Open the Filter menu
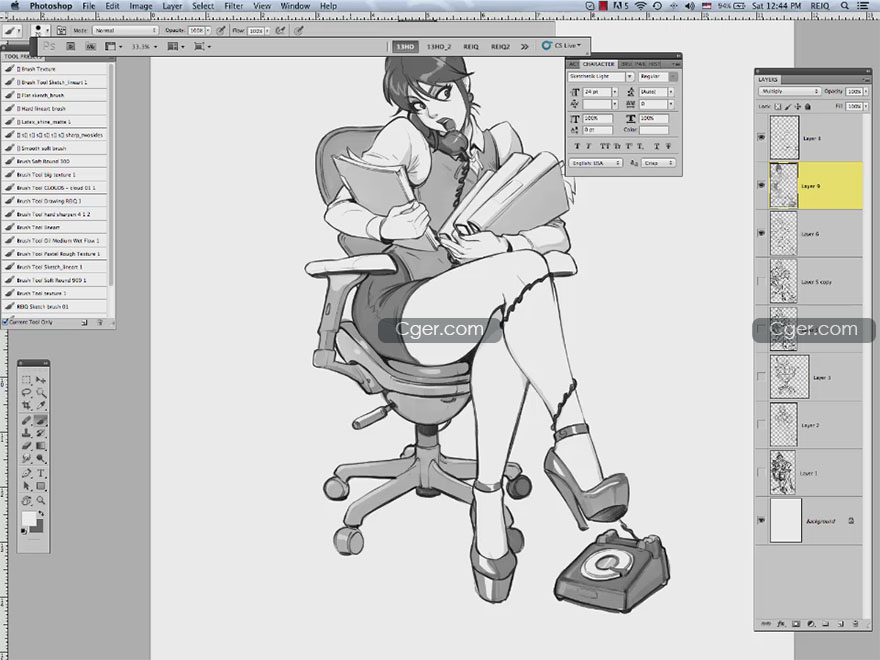 pyautogui.click(x=233, y=6)
